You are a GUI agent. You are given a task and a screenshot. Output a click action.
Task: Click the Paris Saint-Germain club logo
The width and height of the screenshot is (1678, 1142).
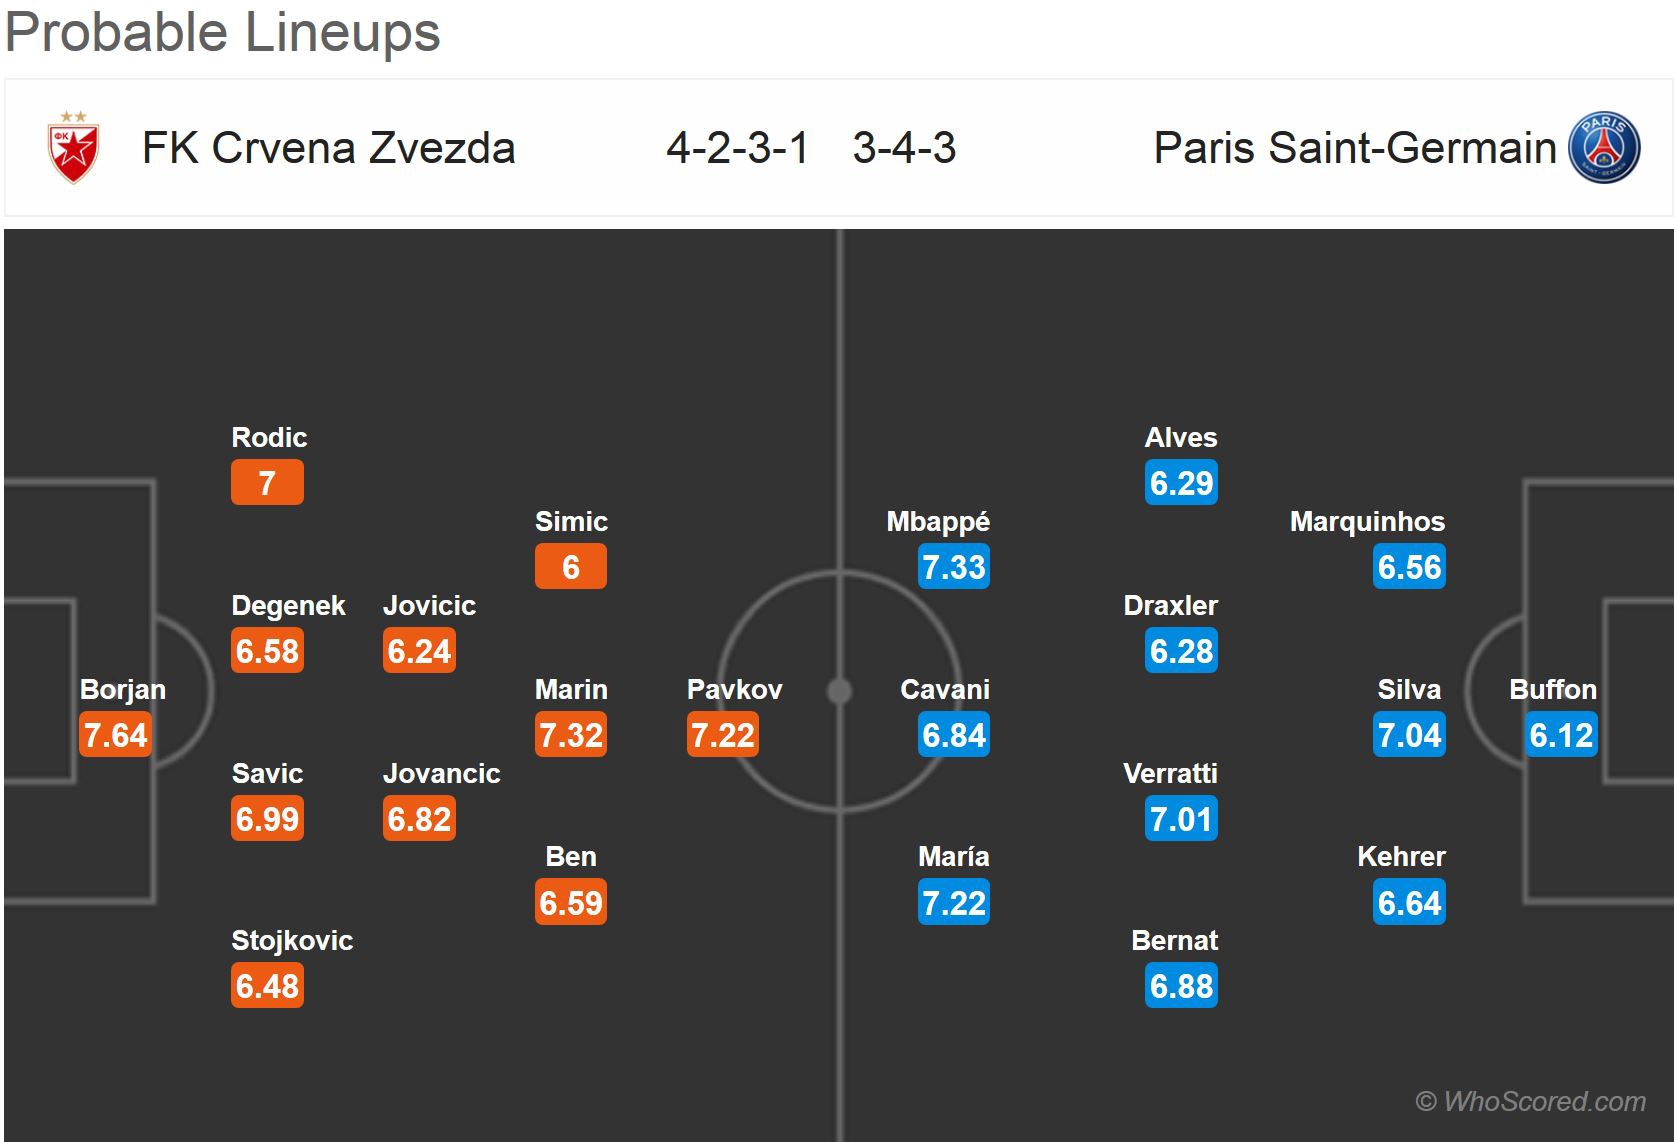[1604, 148]
